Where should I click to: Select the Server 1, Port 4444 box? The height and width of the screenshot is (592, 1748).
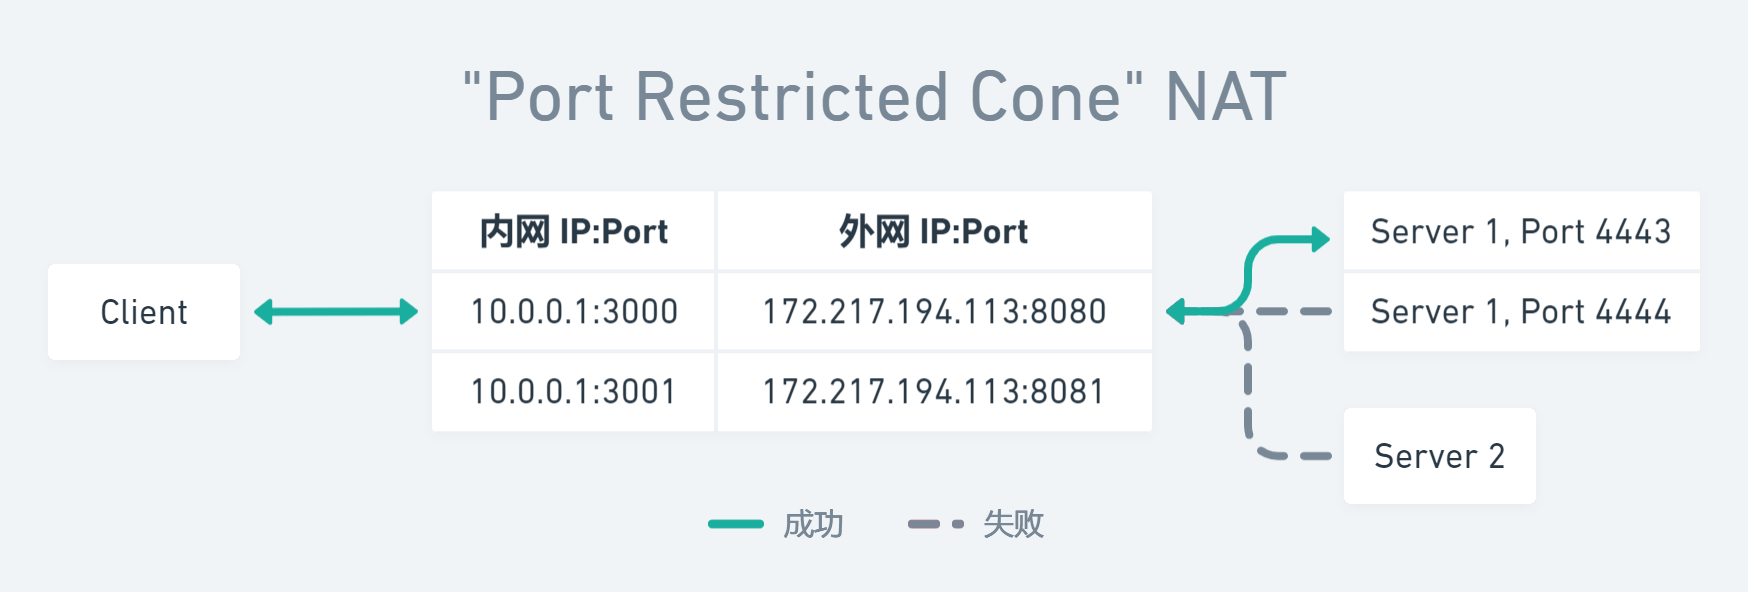click(1521, 312)
